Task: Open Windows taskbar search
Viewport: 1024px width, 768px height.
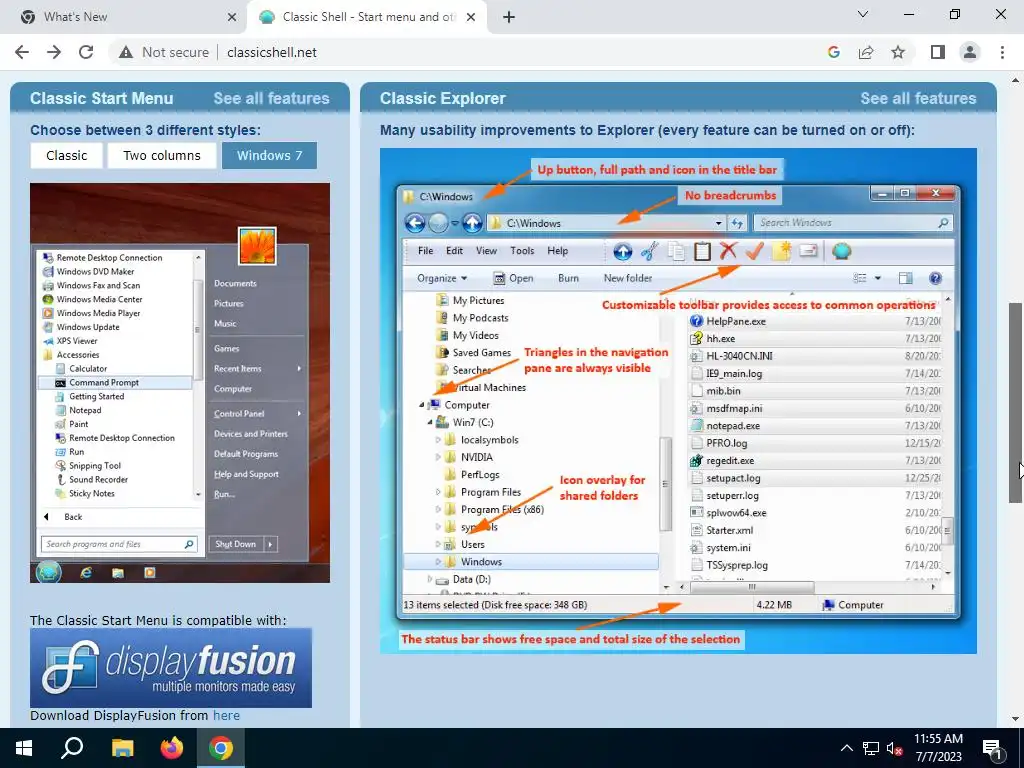Action: coord(72,748)
